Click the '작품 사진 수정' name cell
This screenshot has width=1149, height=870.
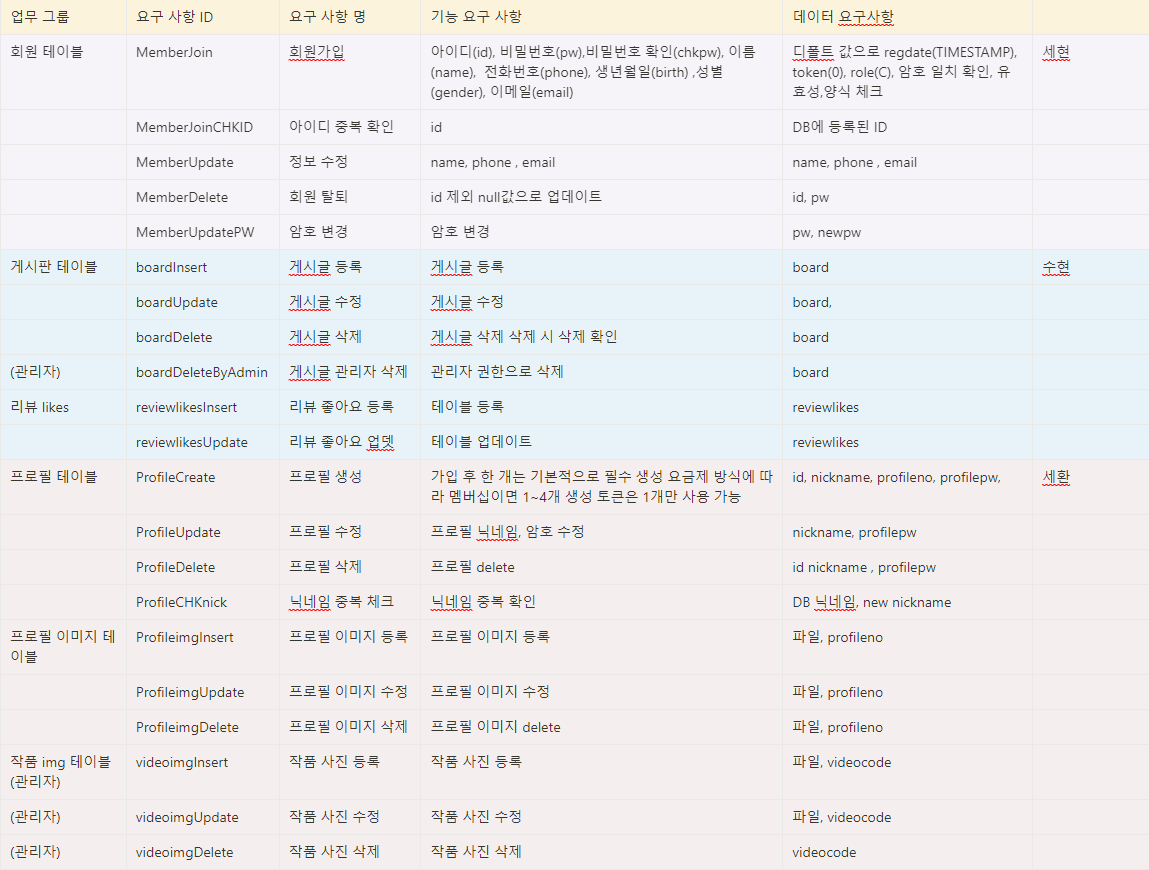pyautogui.click(x=350, y=817)
